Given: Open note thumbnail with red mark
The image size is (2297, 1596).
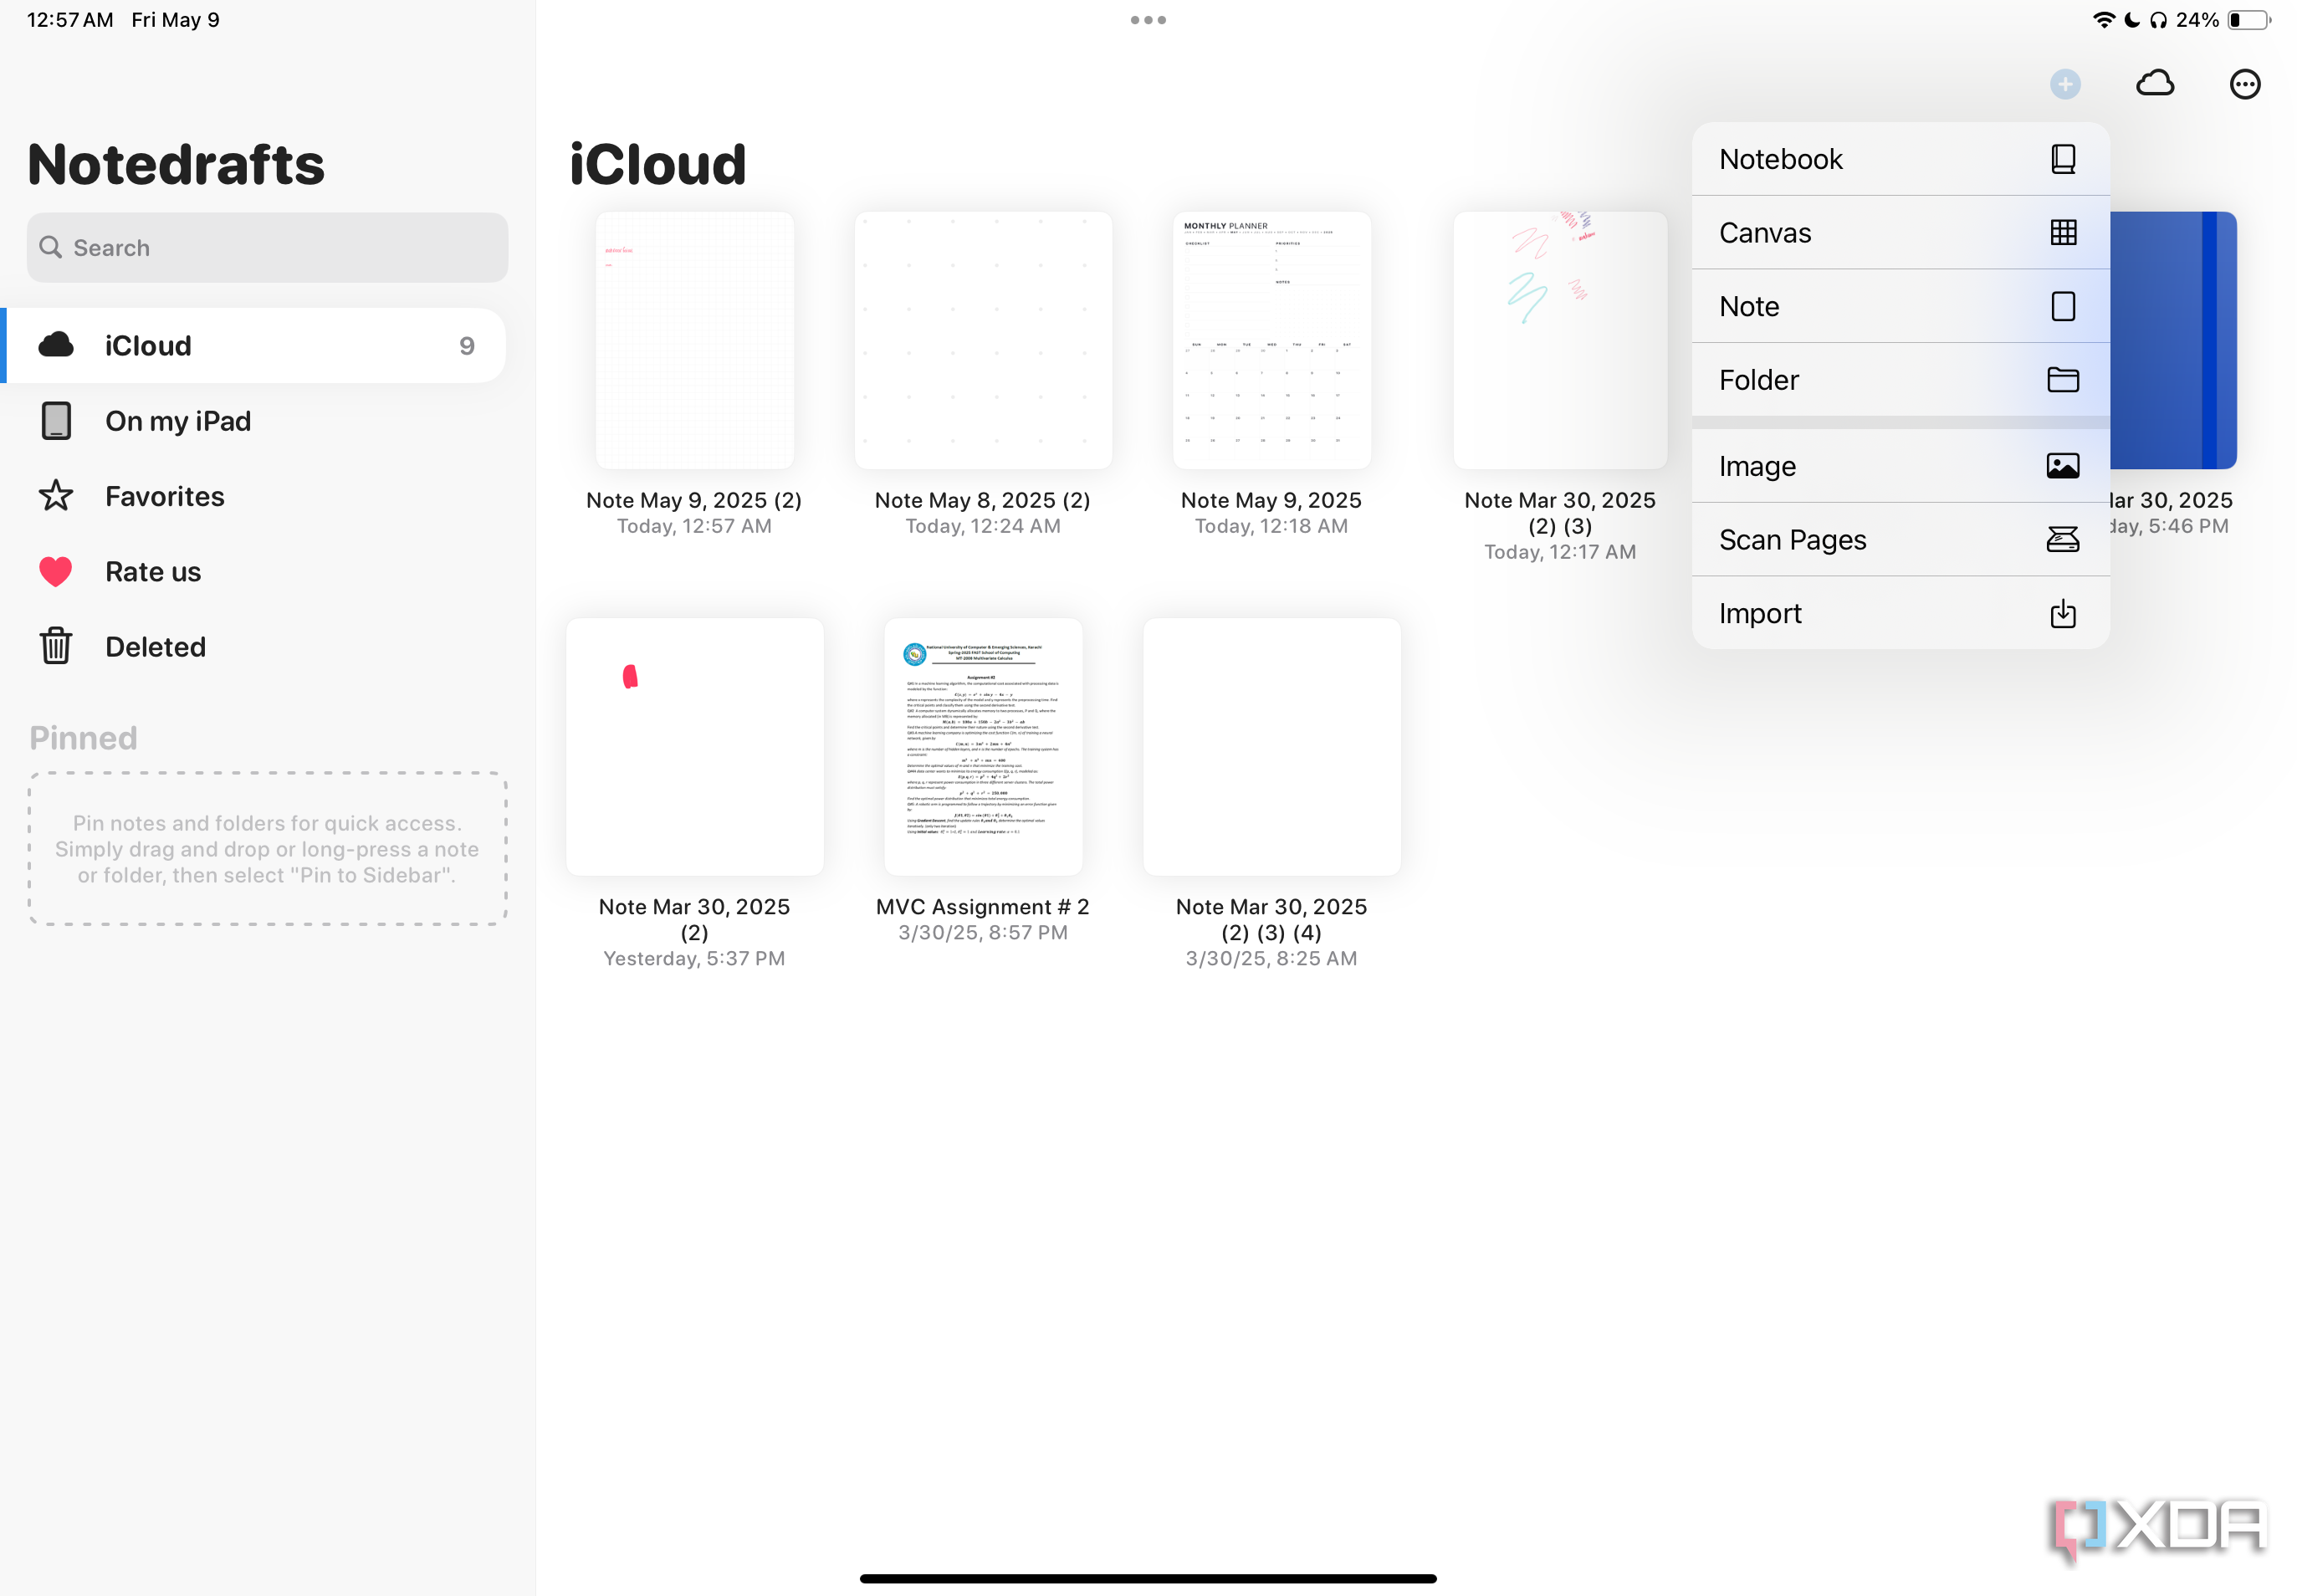Looking at the screenshot, I should pyautogui.click(x=694, y=747).
